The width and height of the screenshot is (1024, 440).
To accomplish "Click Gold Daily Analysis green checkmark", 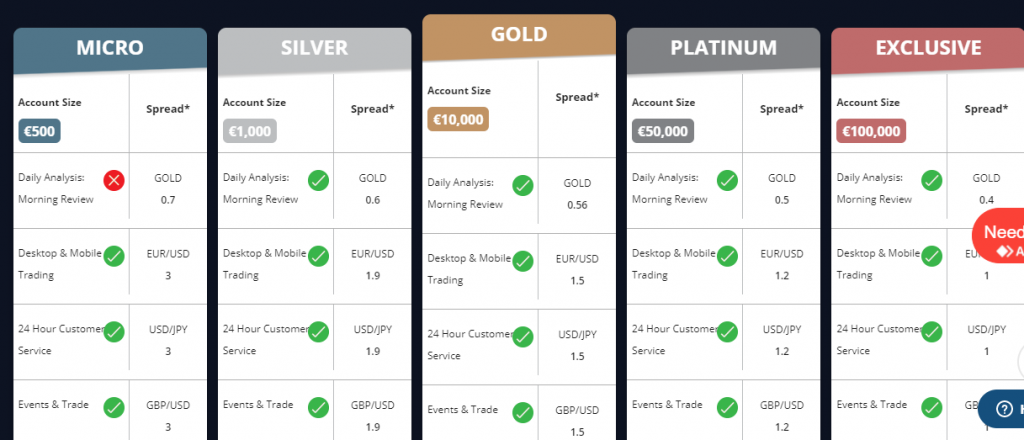I will (x=522, y=185).
